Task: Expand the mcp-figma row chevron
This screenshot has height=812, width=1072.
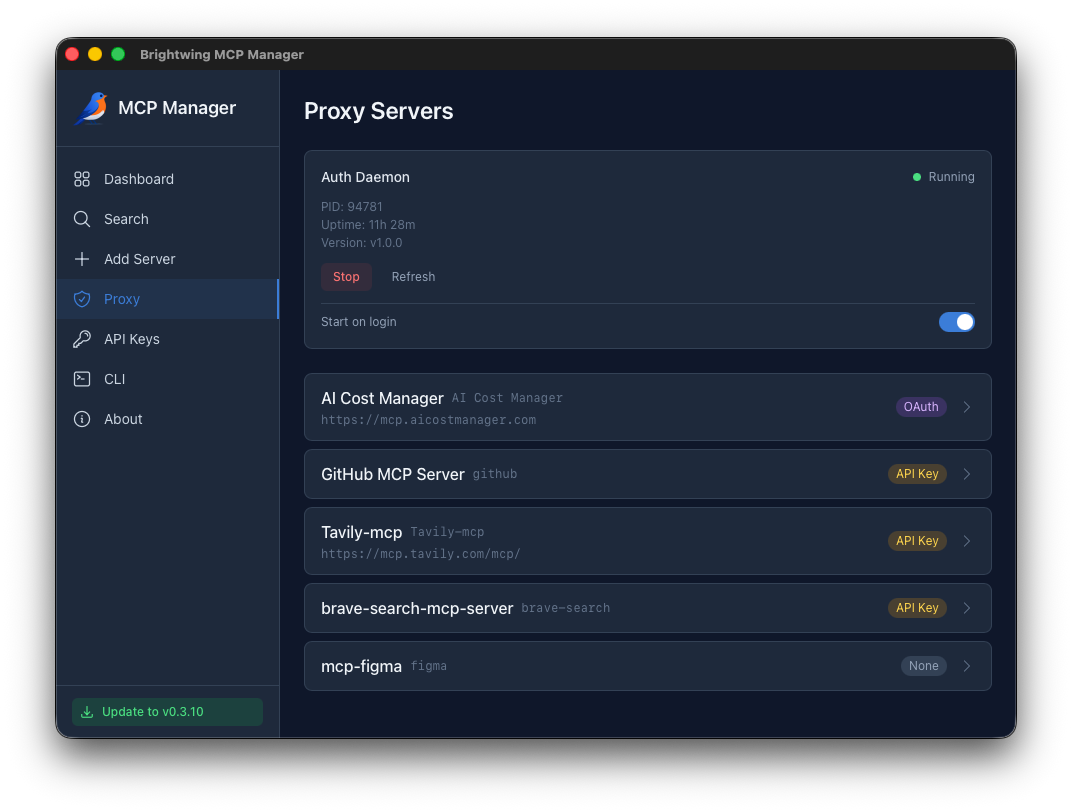Action: (x=966, y=666)
